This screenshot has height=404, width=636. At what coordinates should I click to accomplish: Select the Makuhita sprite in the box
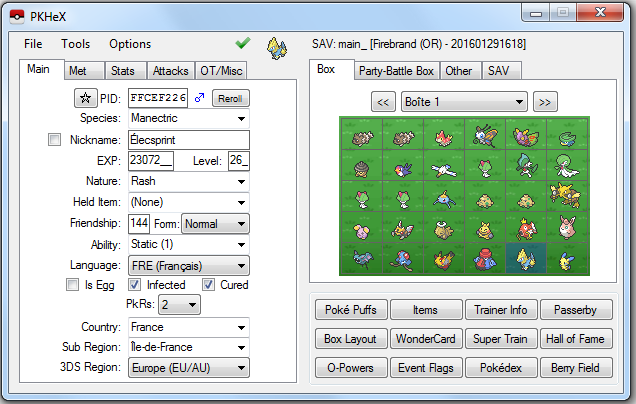coord(485,231)
